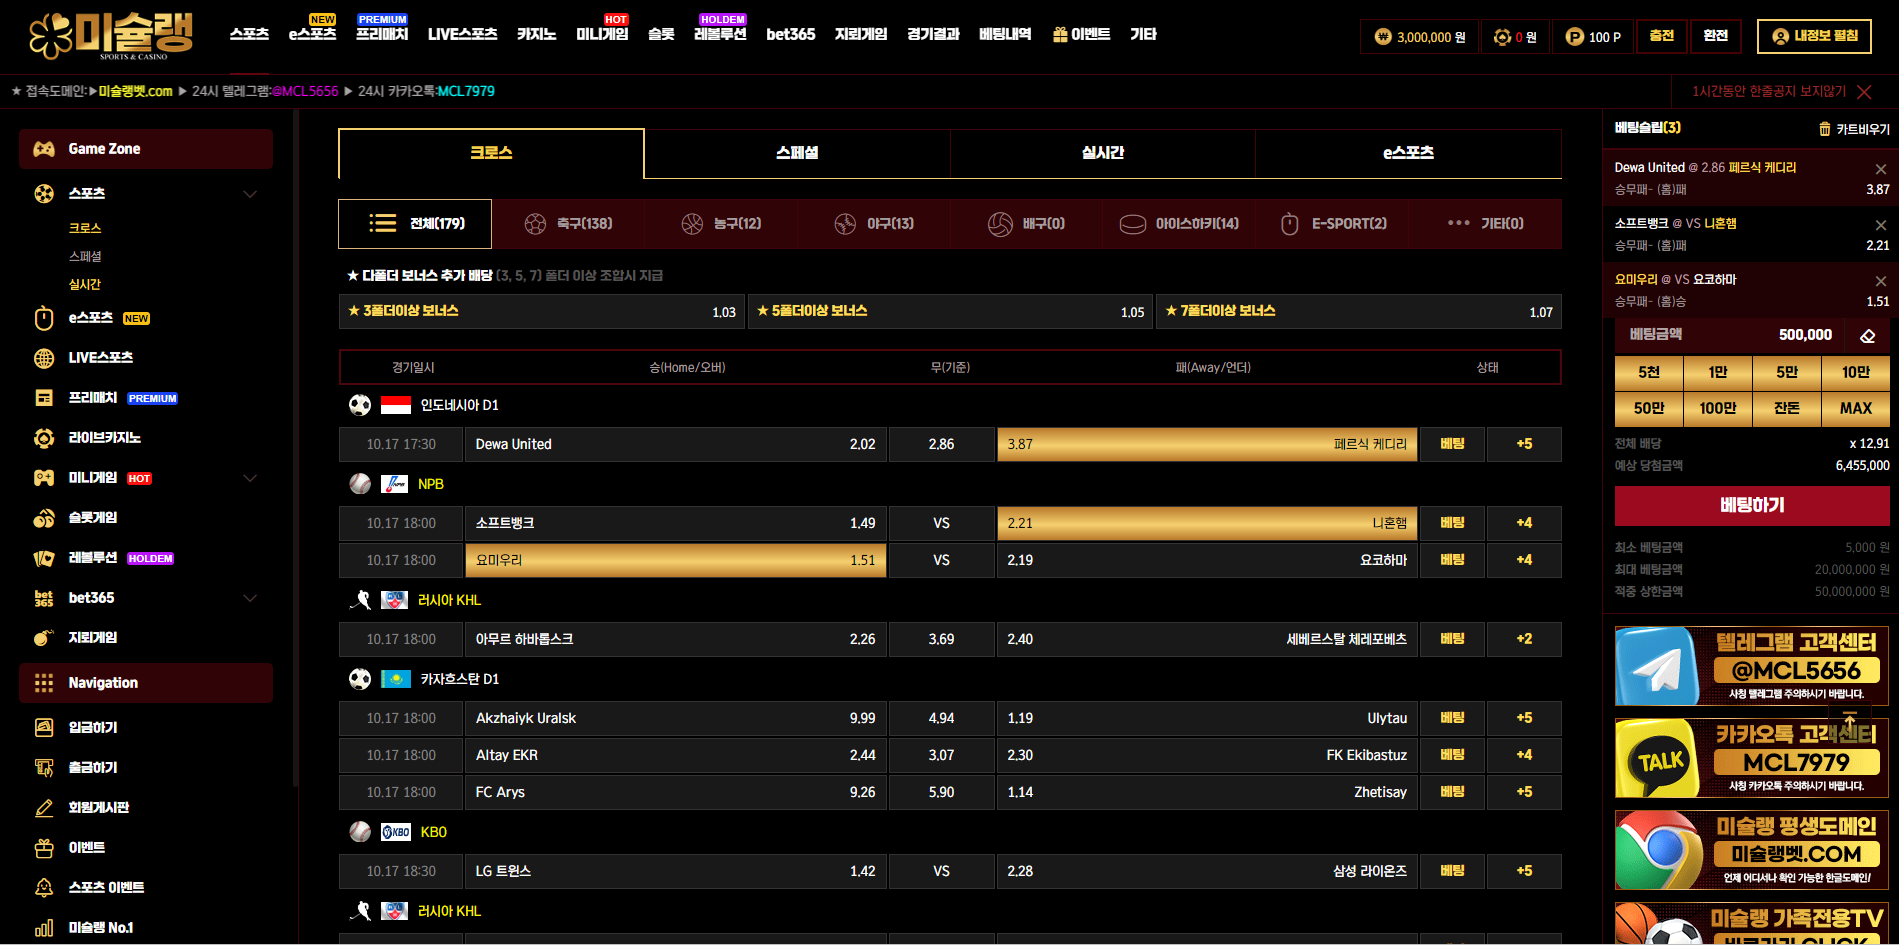Open 스포츠 이벤트 icon in sidebar
The height and width of the screenshot is (945, 1899).
pyautogui.click(x=44, y=888)
